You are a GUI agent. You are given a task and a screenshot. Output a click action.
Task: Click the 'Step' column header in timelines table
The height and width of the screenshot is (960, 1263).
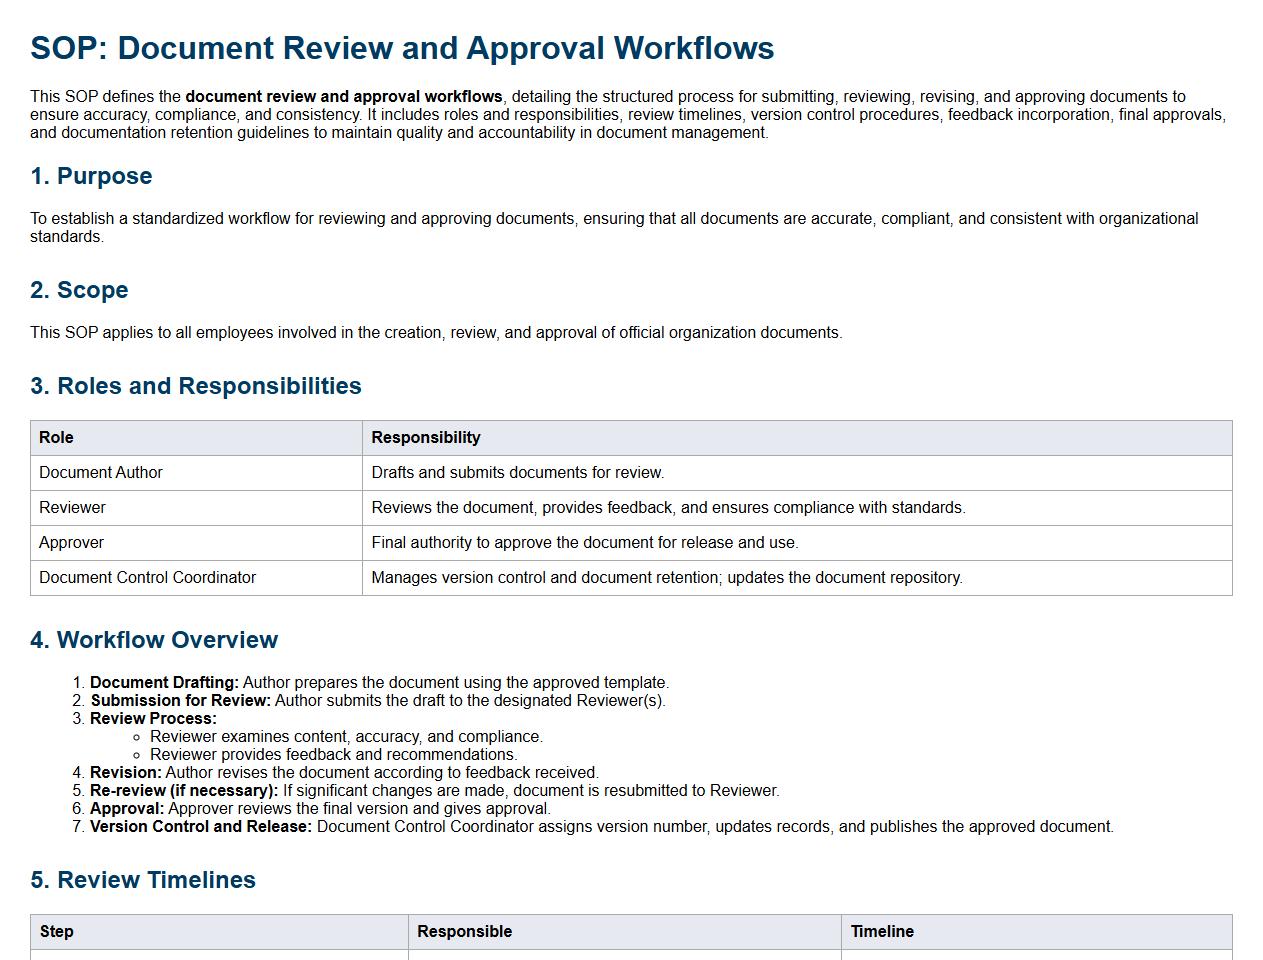(x=56, y=932)
